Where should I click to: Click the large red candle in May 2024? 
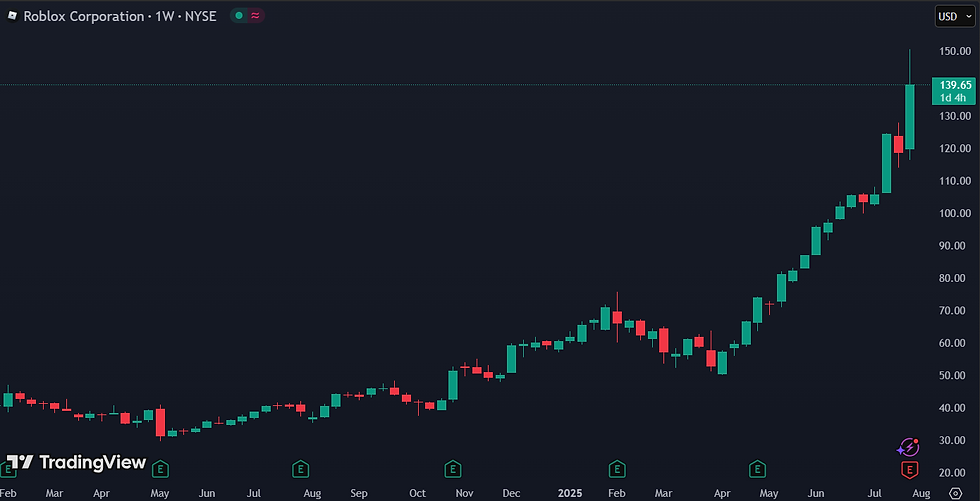(161, 422)
